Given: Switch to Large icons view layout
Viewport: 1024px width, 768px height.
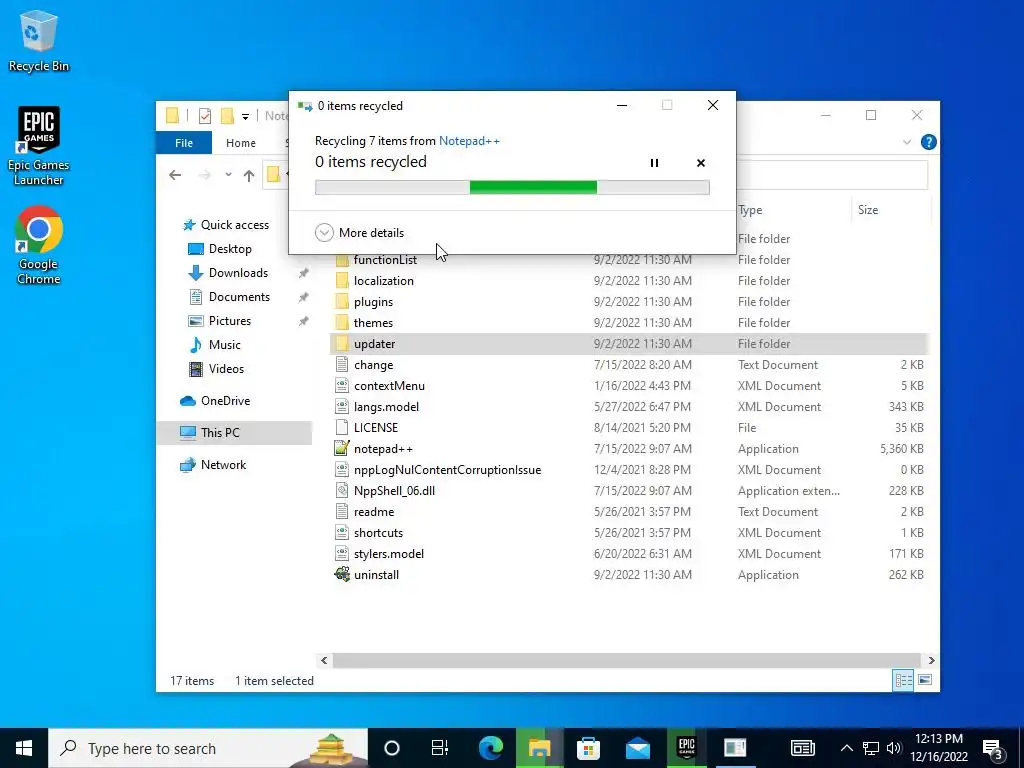Looking at the screenshot, I should pos(925,680).
